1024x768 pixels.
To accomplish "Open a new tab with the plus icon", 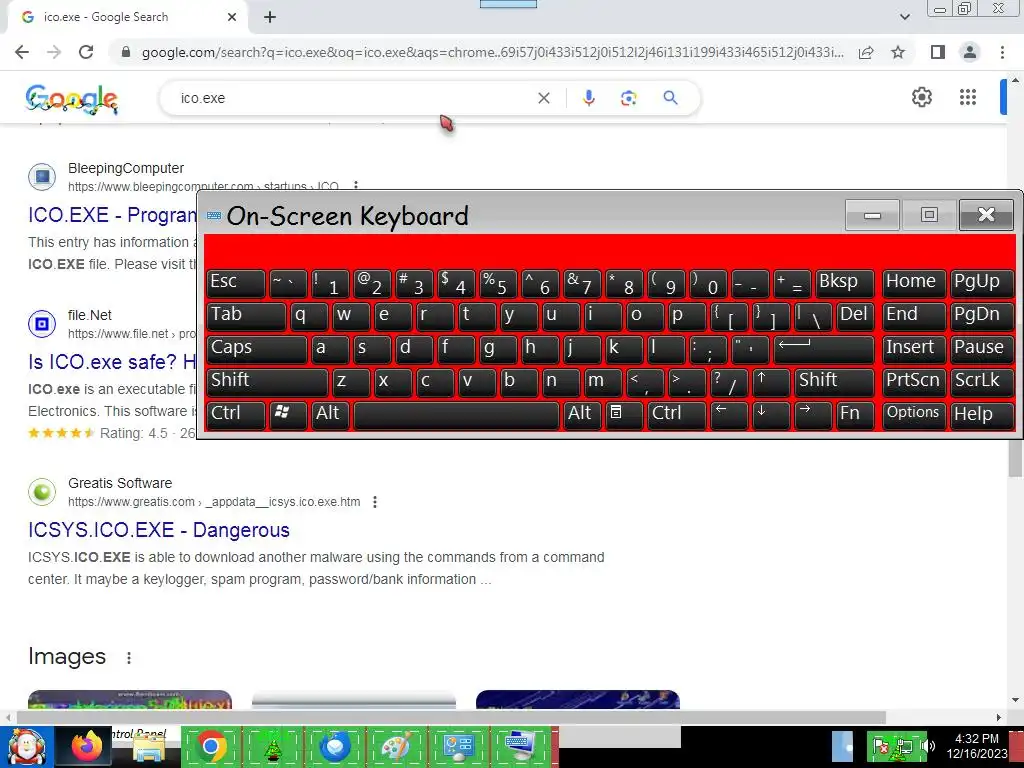I will [270, 17].
